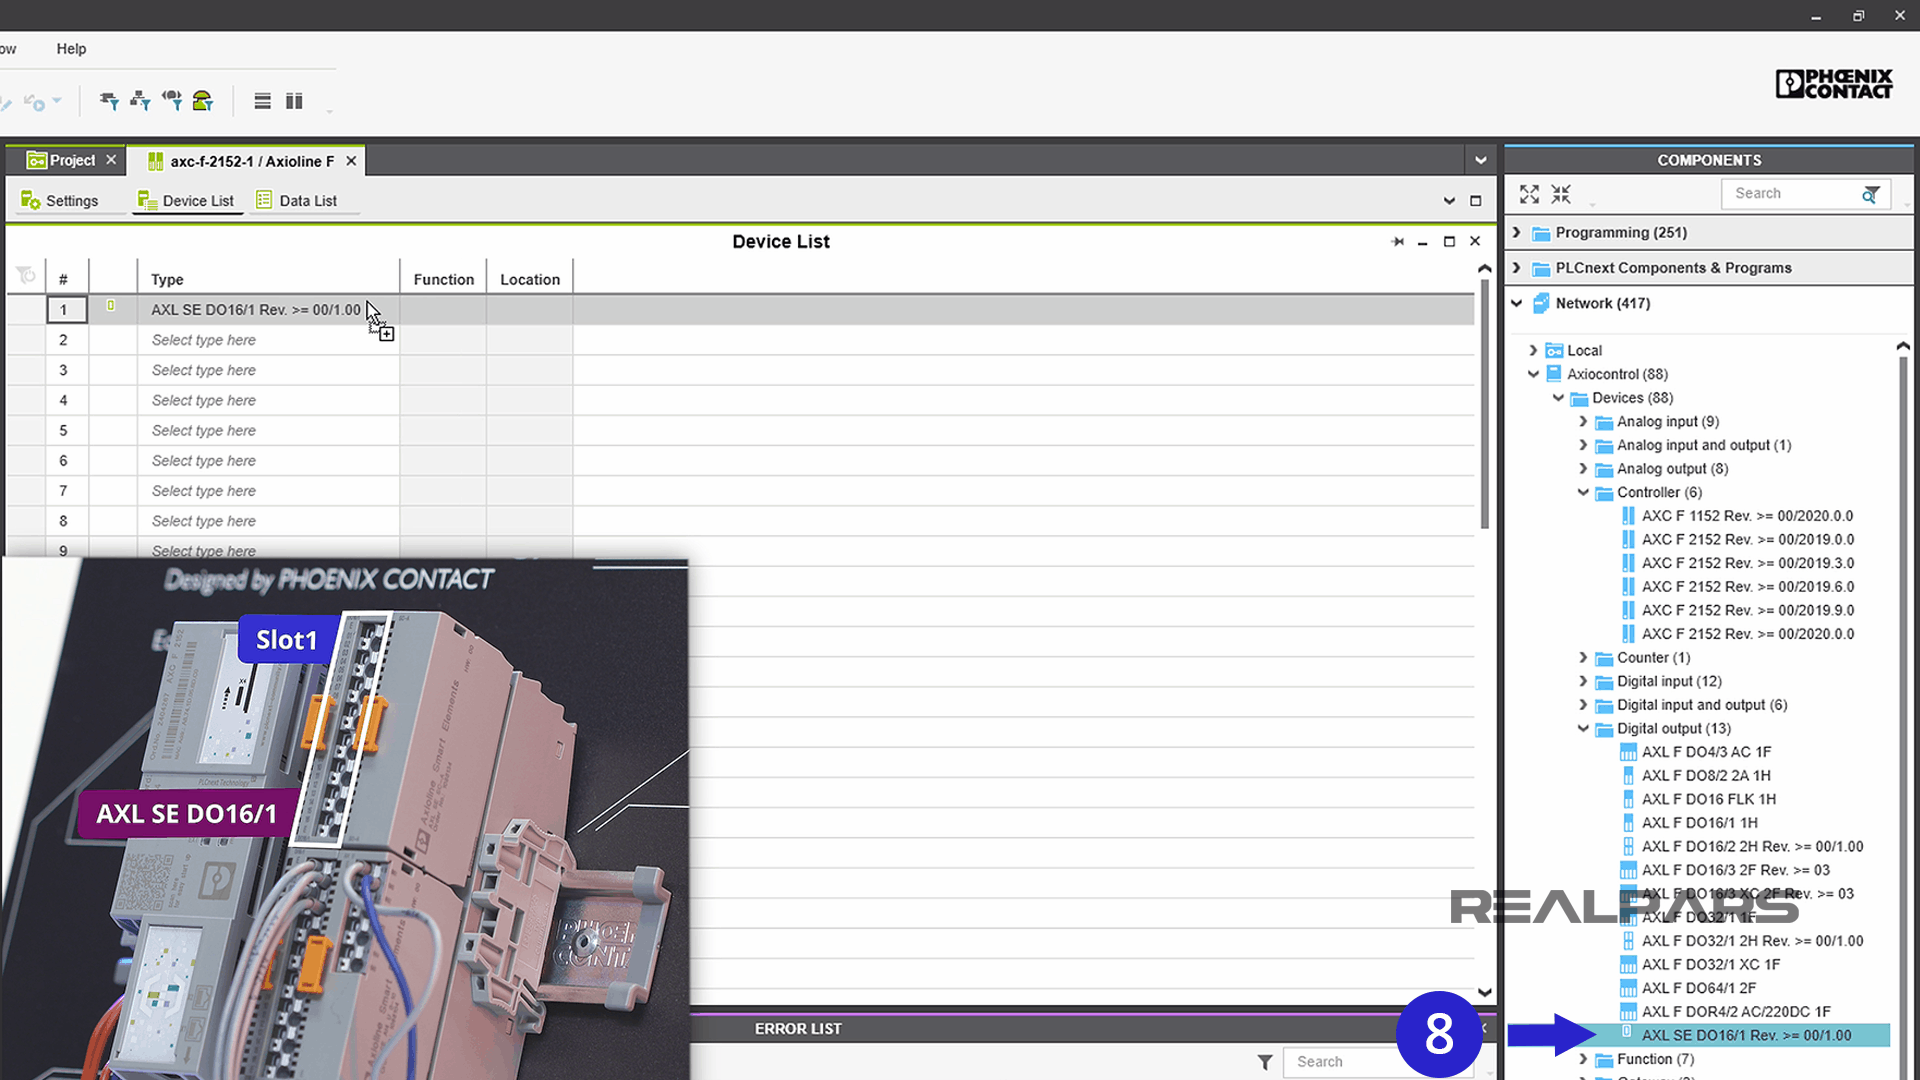The height and width of the screenshot is (1080, 1920).
Task: Open the editor tabs overflow chevron
Action: [x=1449, y=201]
